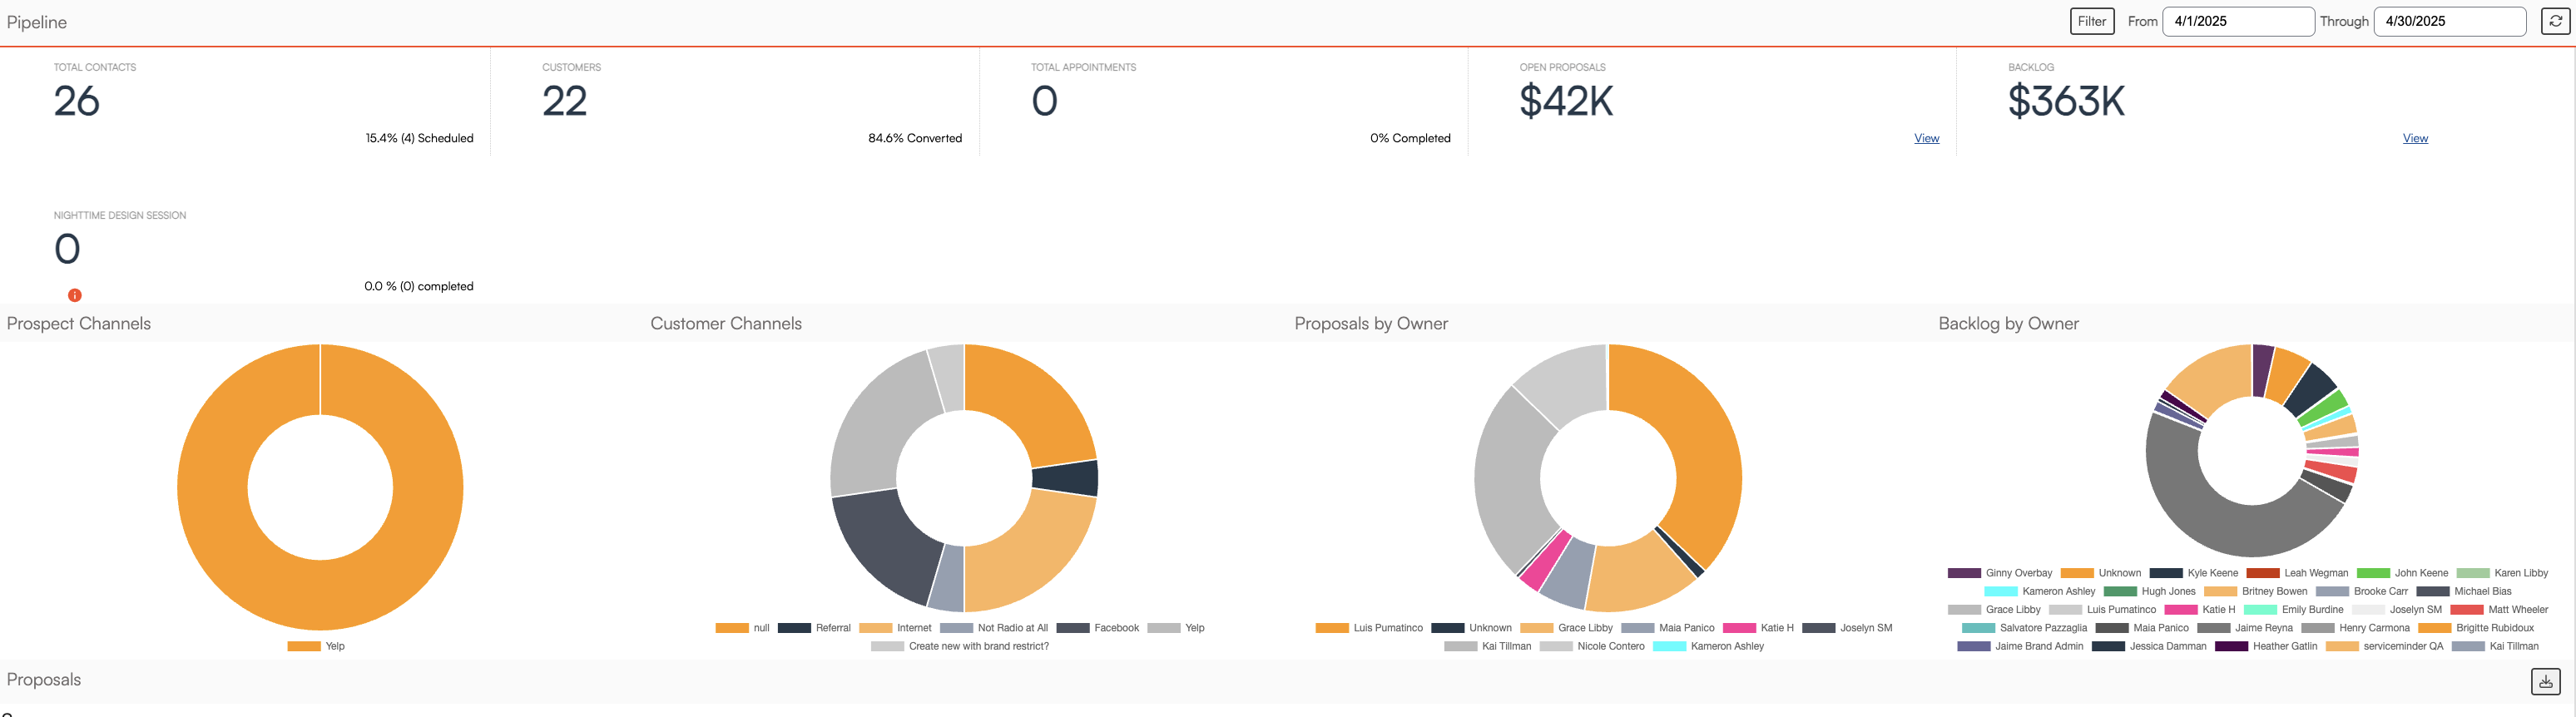The width and height of the screenshot is (2576, 717).
Task: Toggle Katie H swatch in Backlog by Owner legend
Action: (2181, 609)
